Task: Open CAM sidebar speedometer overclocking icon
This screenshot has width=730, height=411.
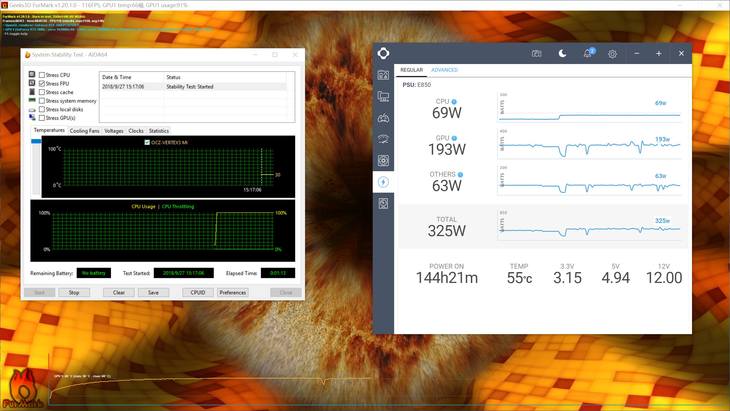Action: click(383, 139)
